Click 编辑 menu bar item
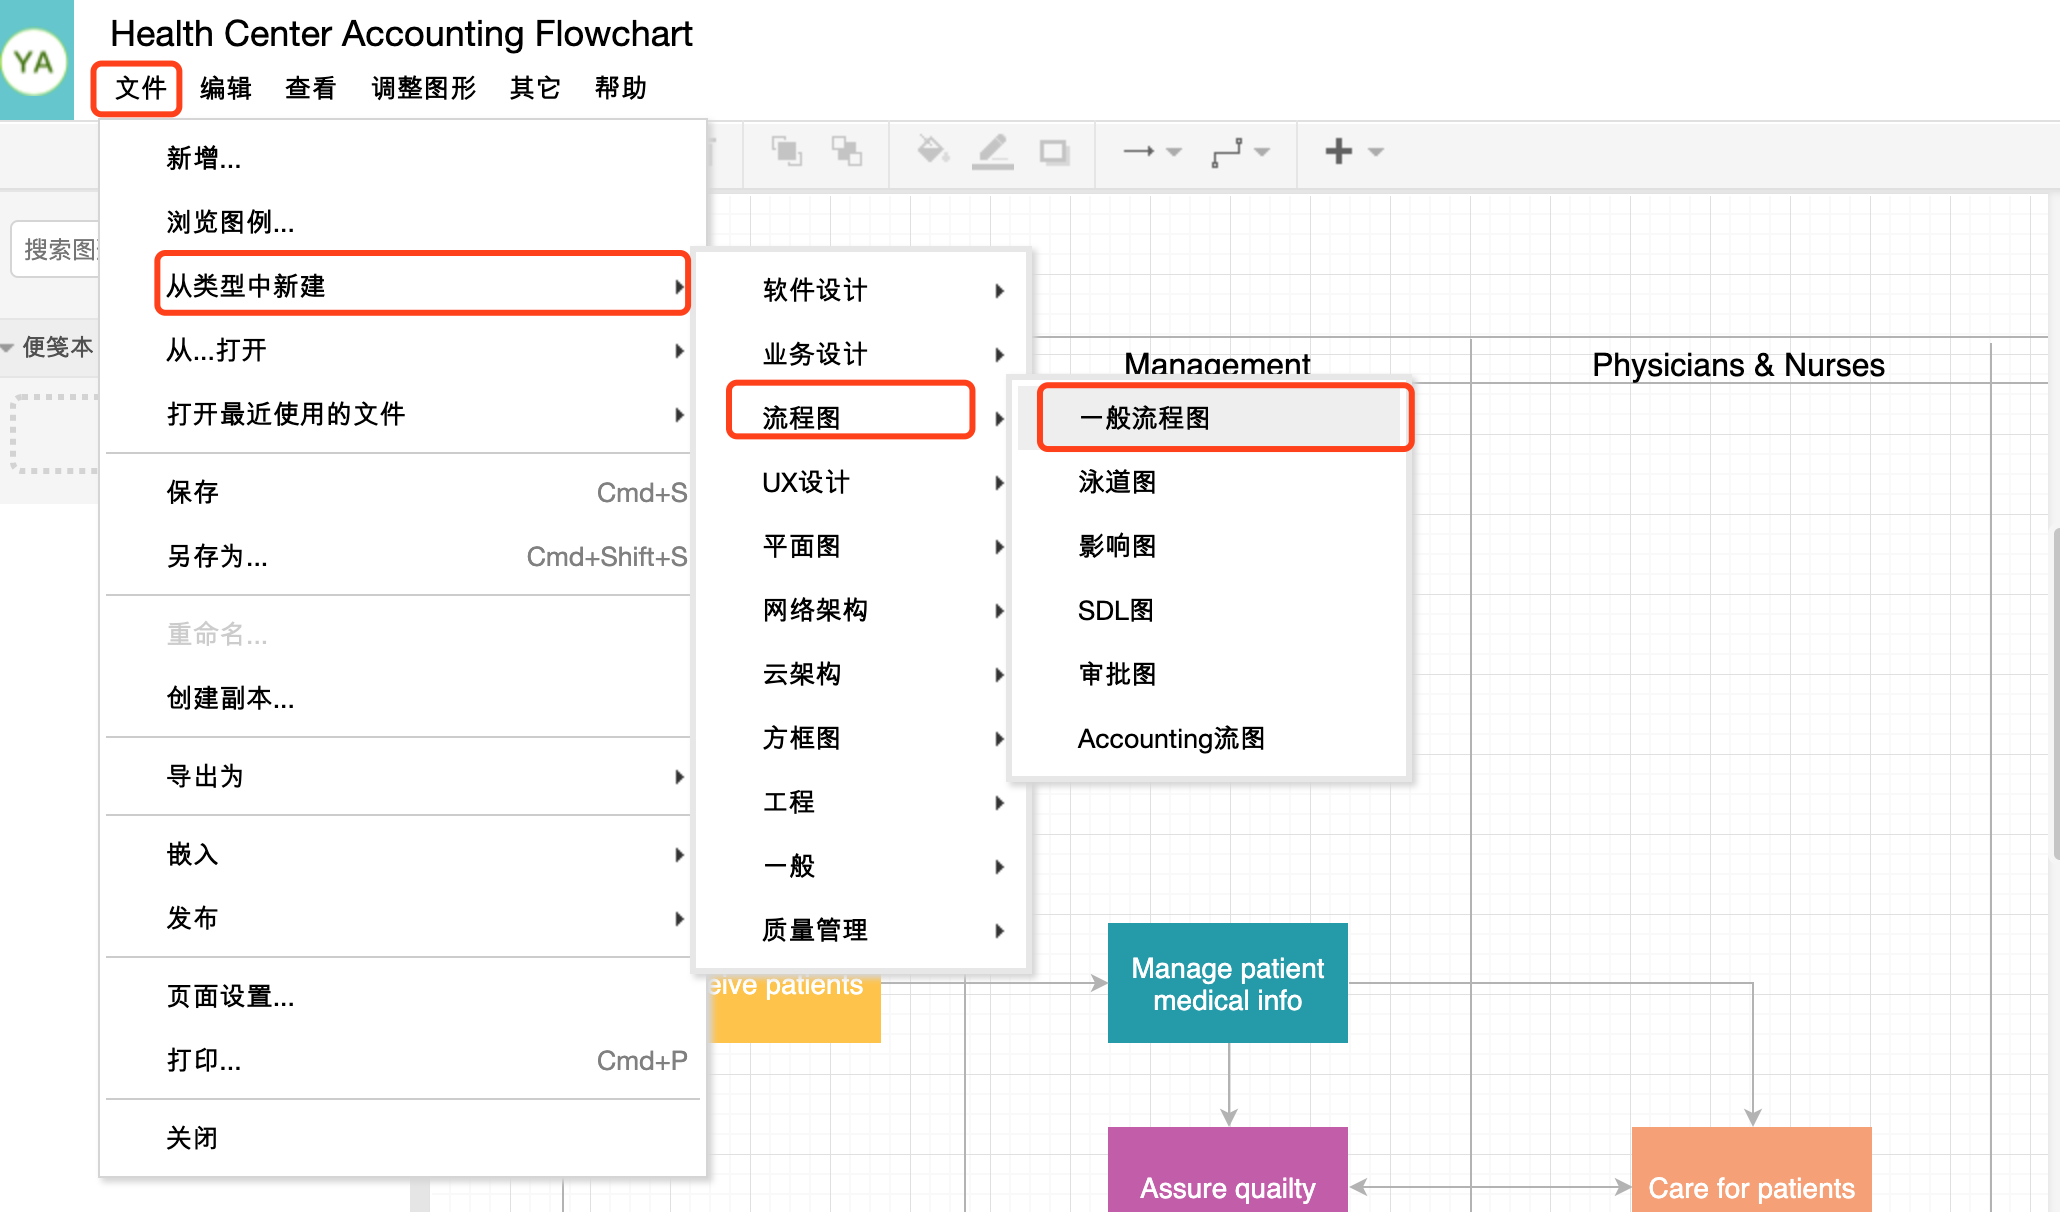2060x1212 pixels. click(222, 87)
